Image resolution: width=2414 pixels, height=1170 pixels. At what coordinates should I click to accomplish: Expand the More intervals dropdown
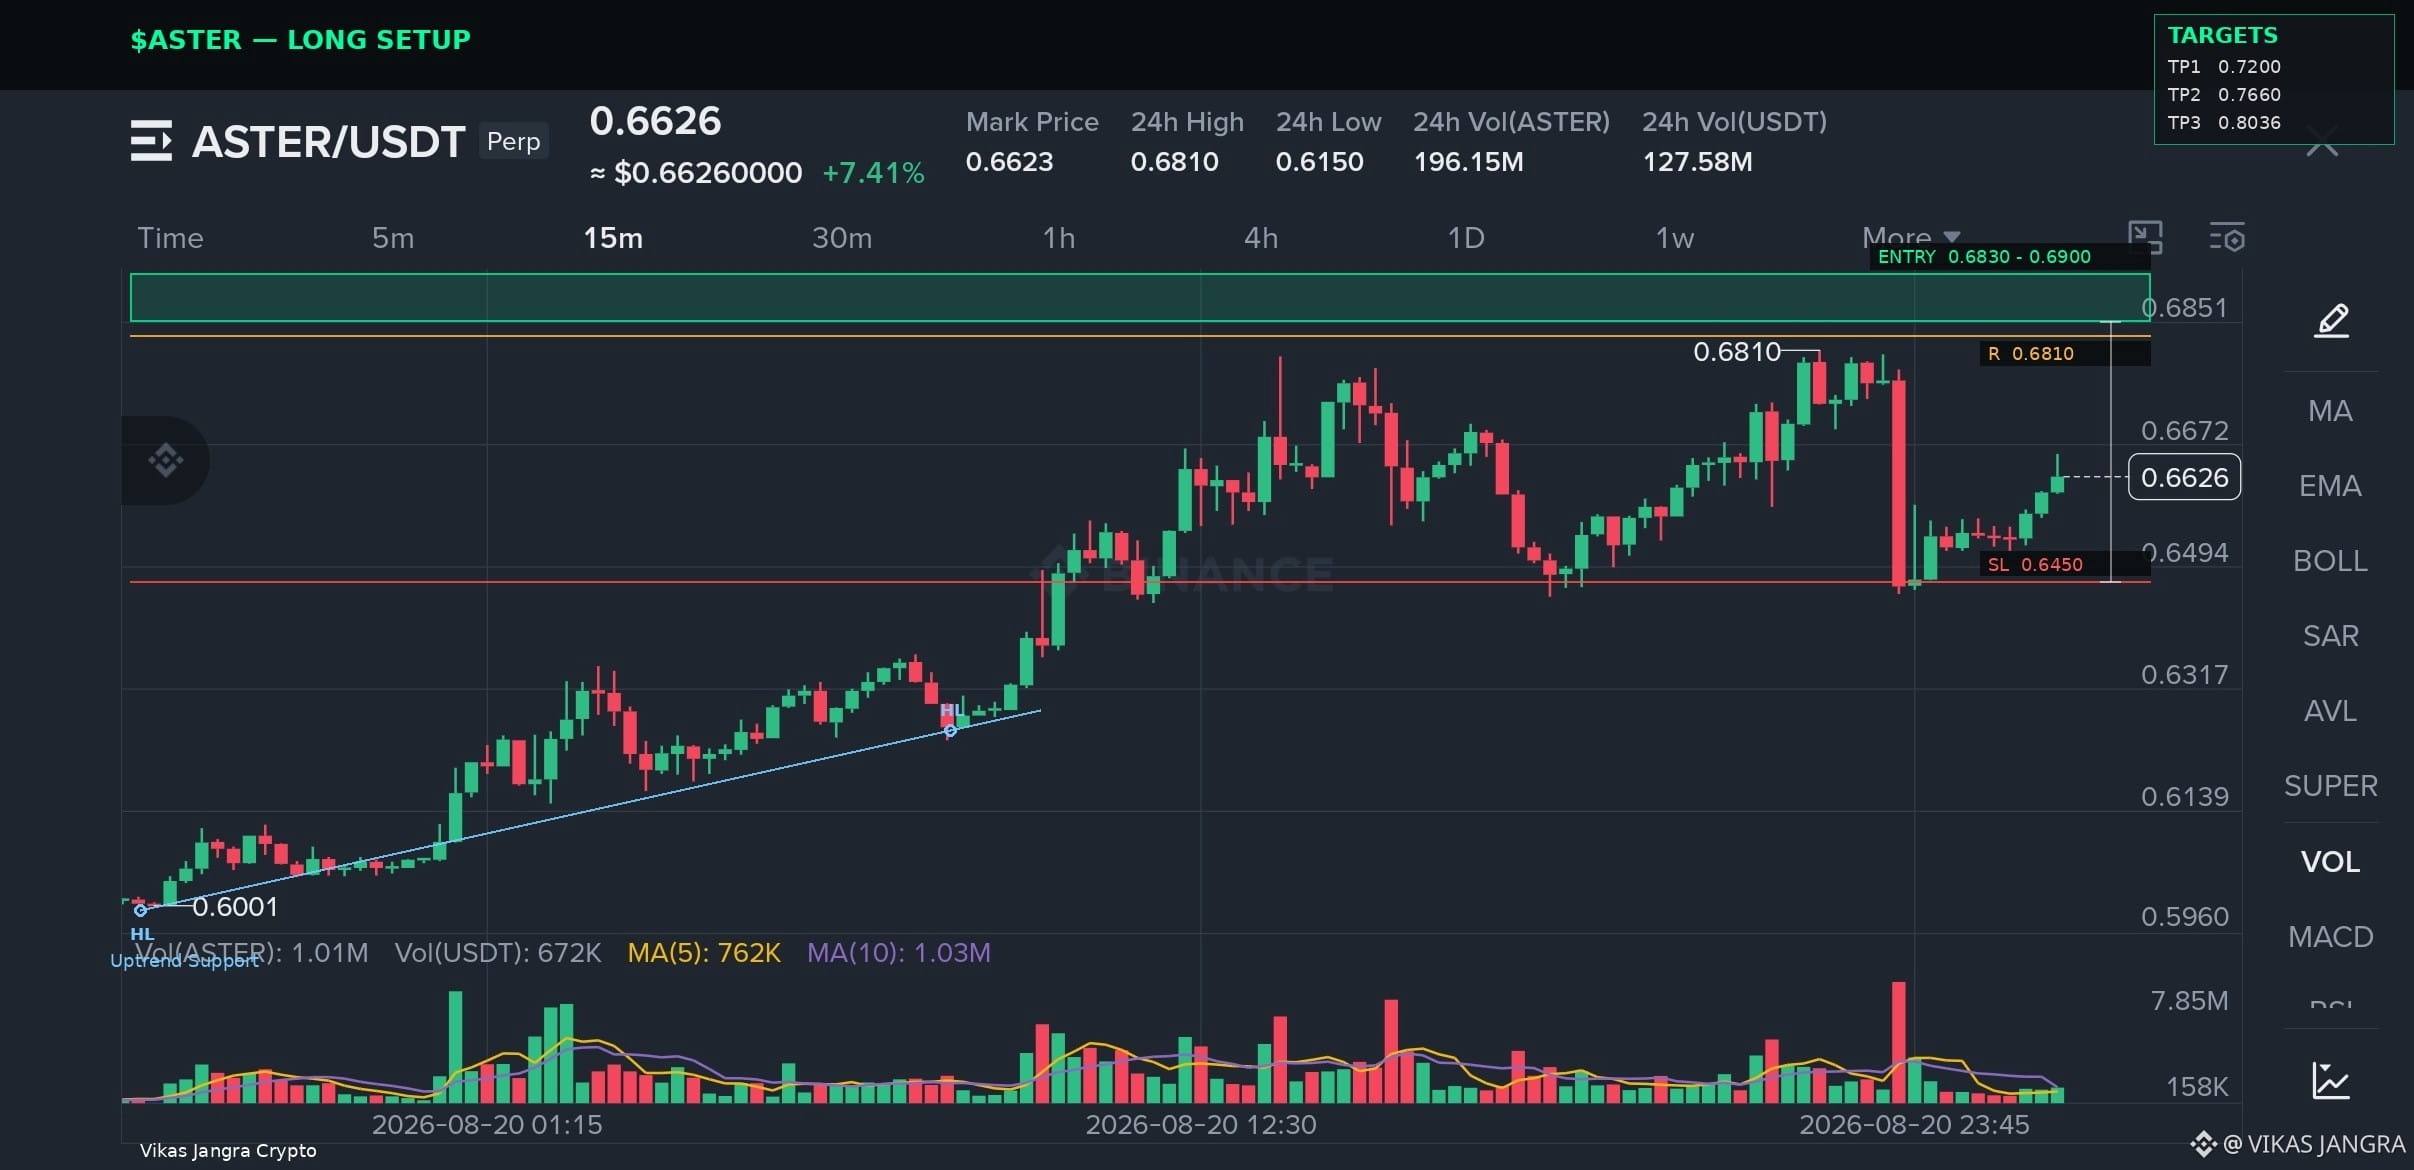1911,237
